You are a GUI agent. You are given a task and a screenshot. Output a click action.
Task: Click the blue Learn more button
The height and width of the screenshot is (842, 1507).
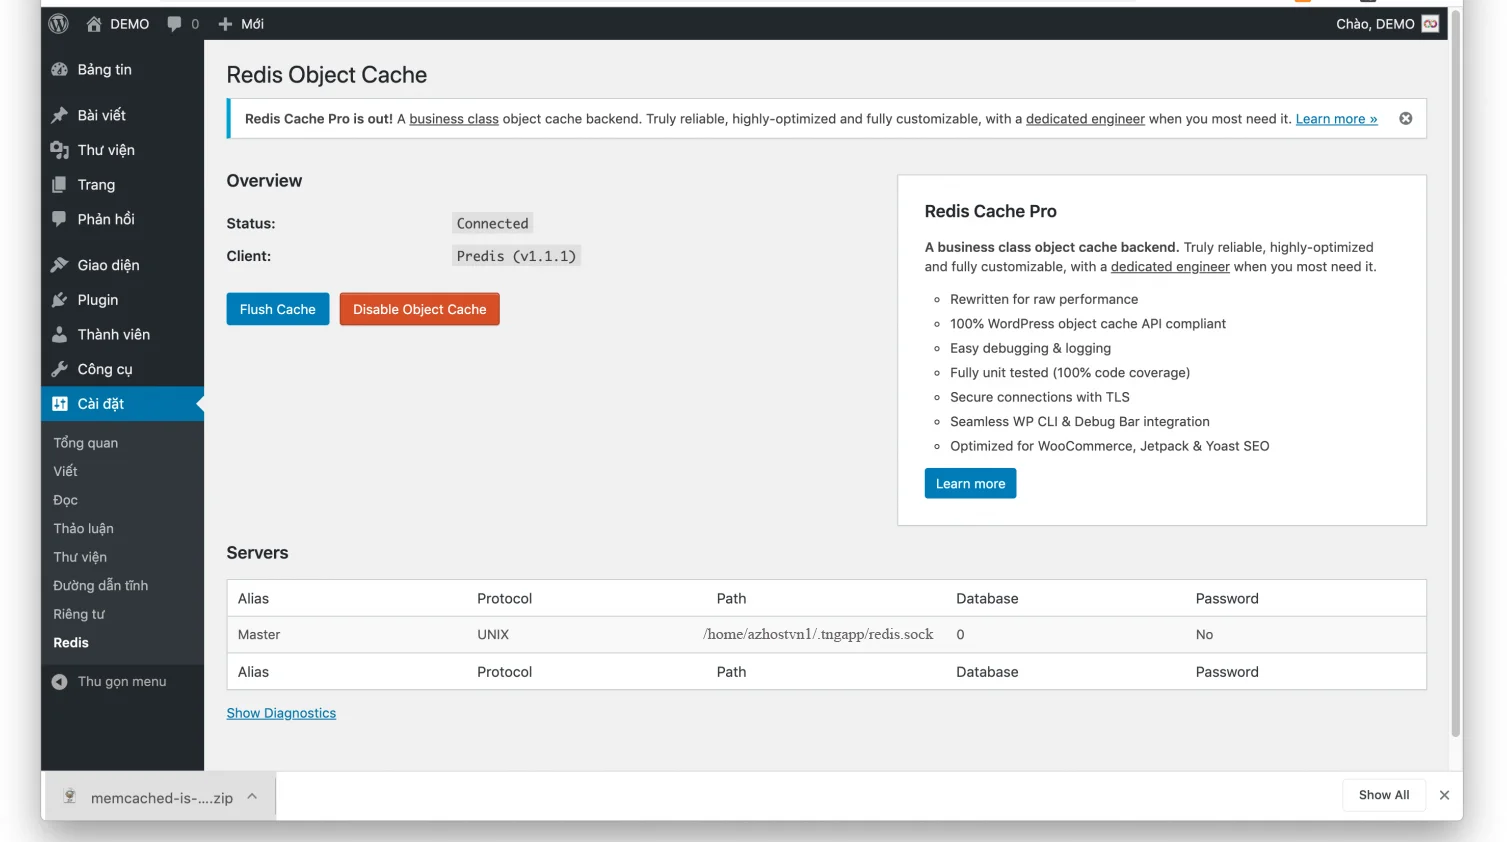pyautogui.click(x=970, y=484)
